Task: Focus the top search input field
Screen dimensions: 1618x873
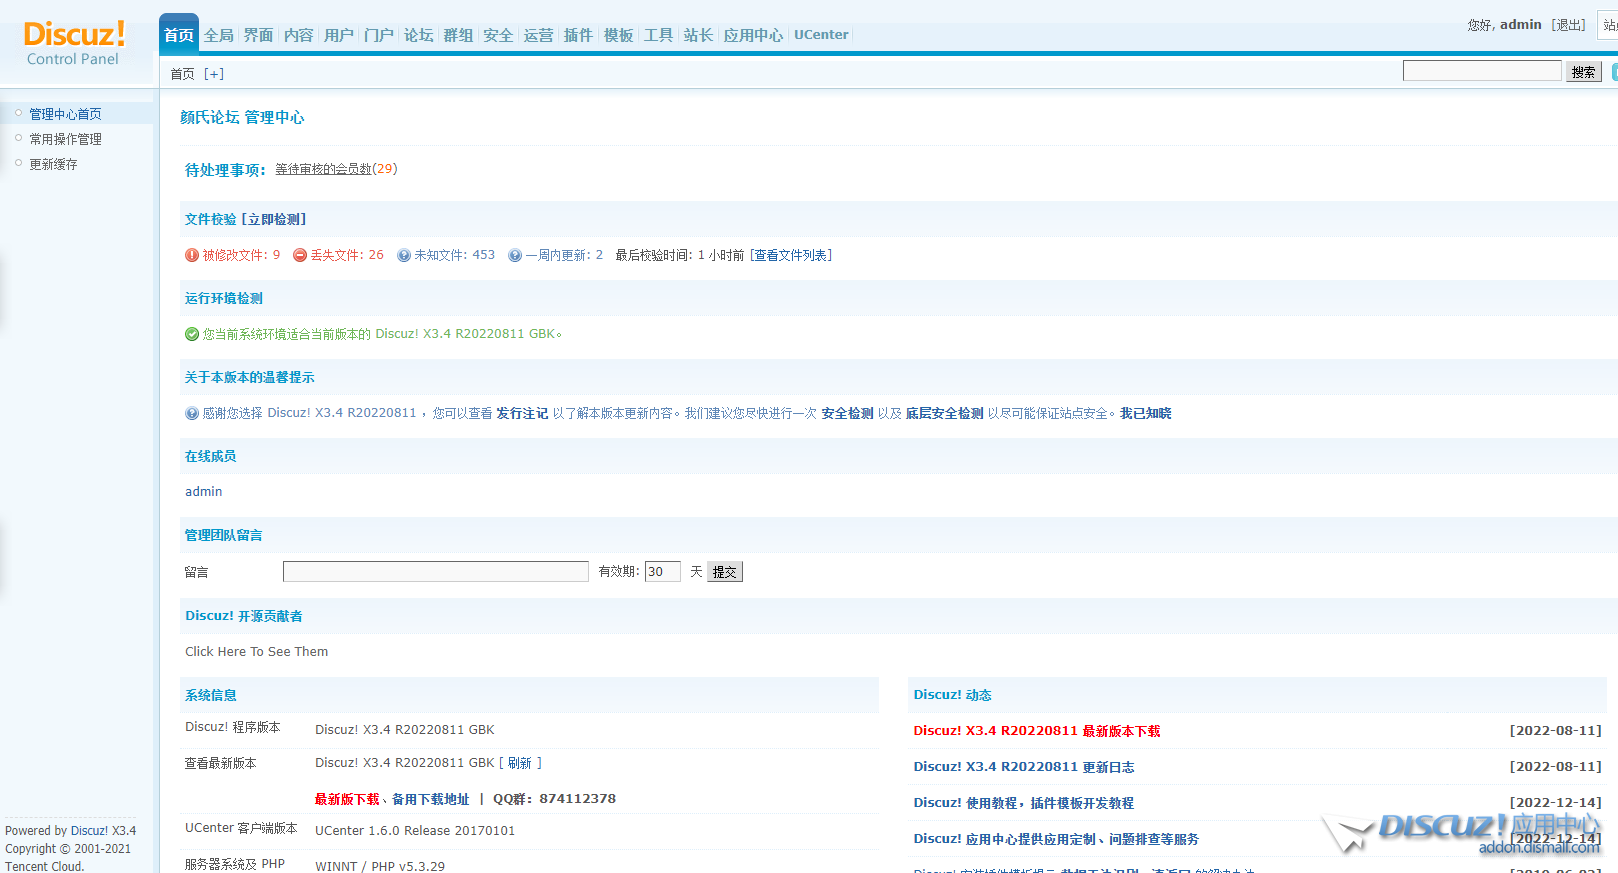Action: (1482, 70)
